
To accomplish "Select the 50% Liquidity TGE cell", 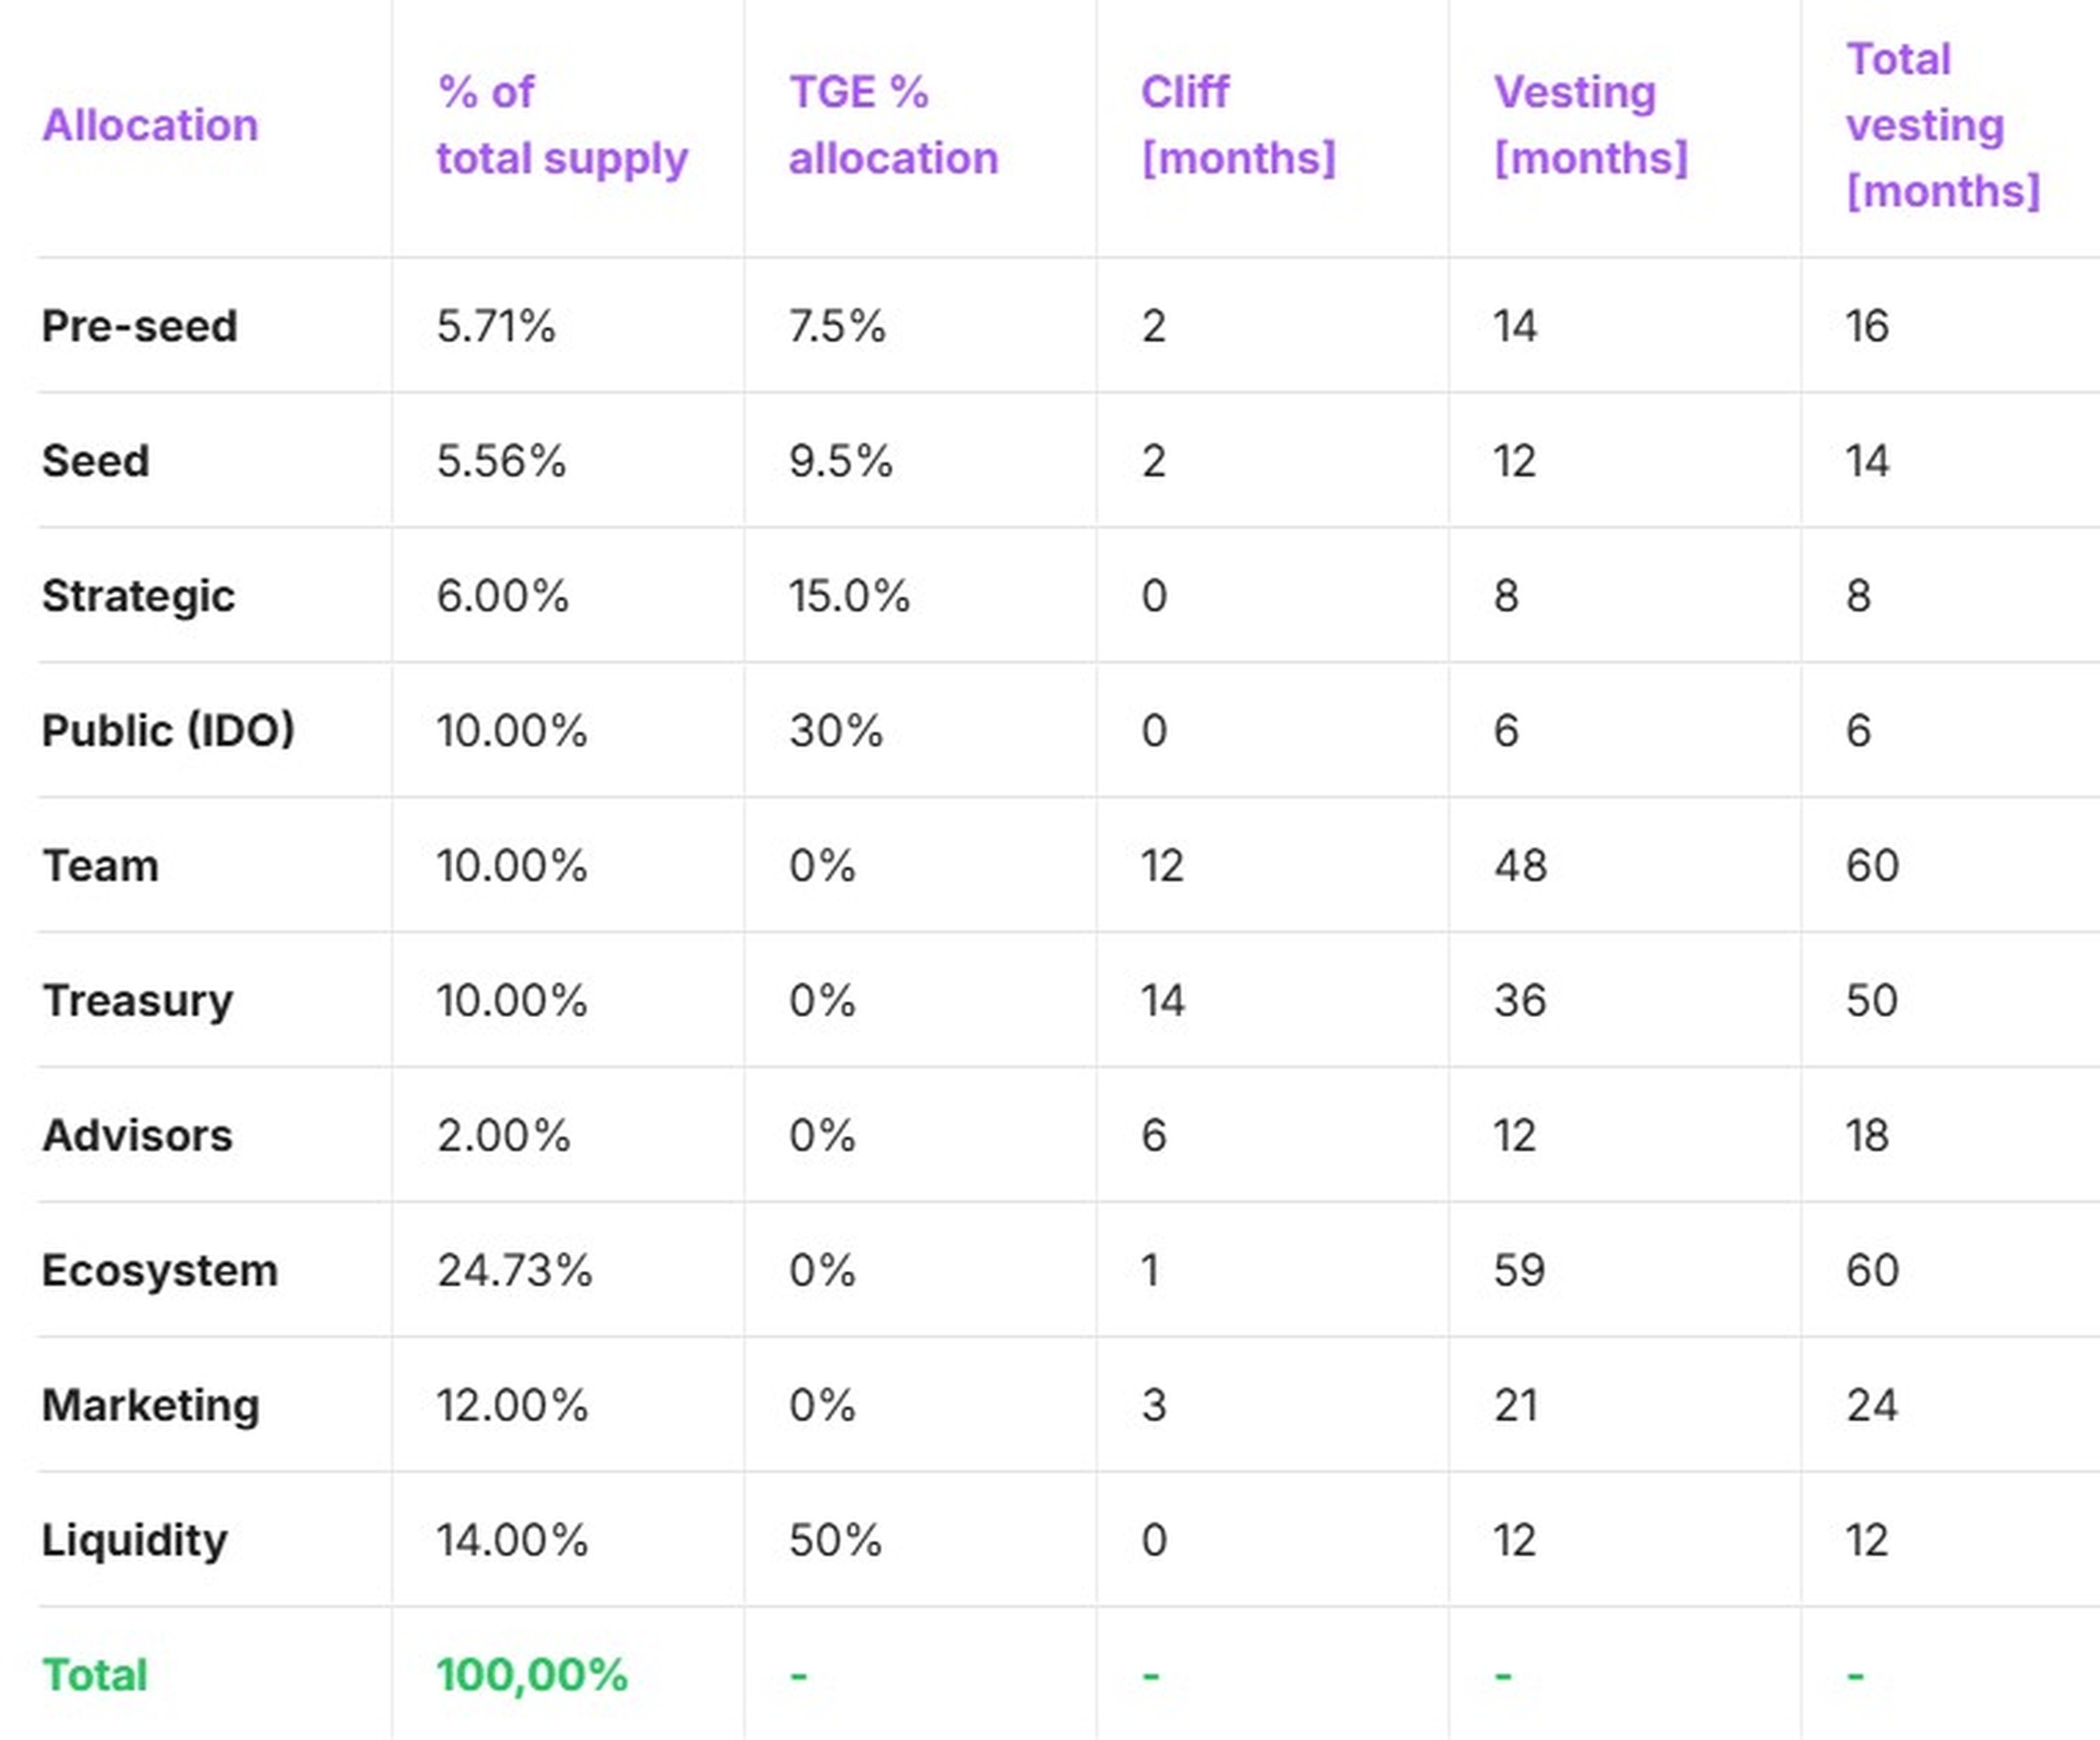I will [x=835, y=1540].
